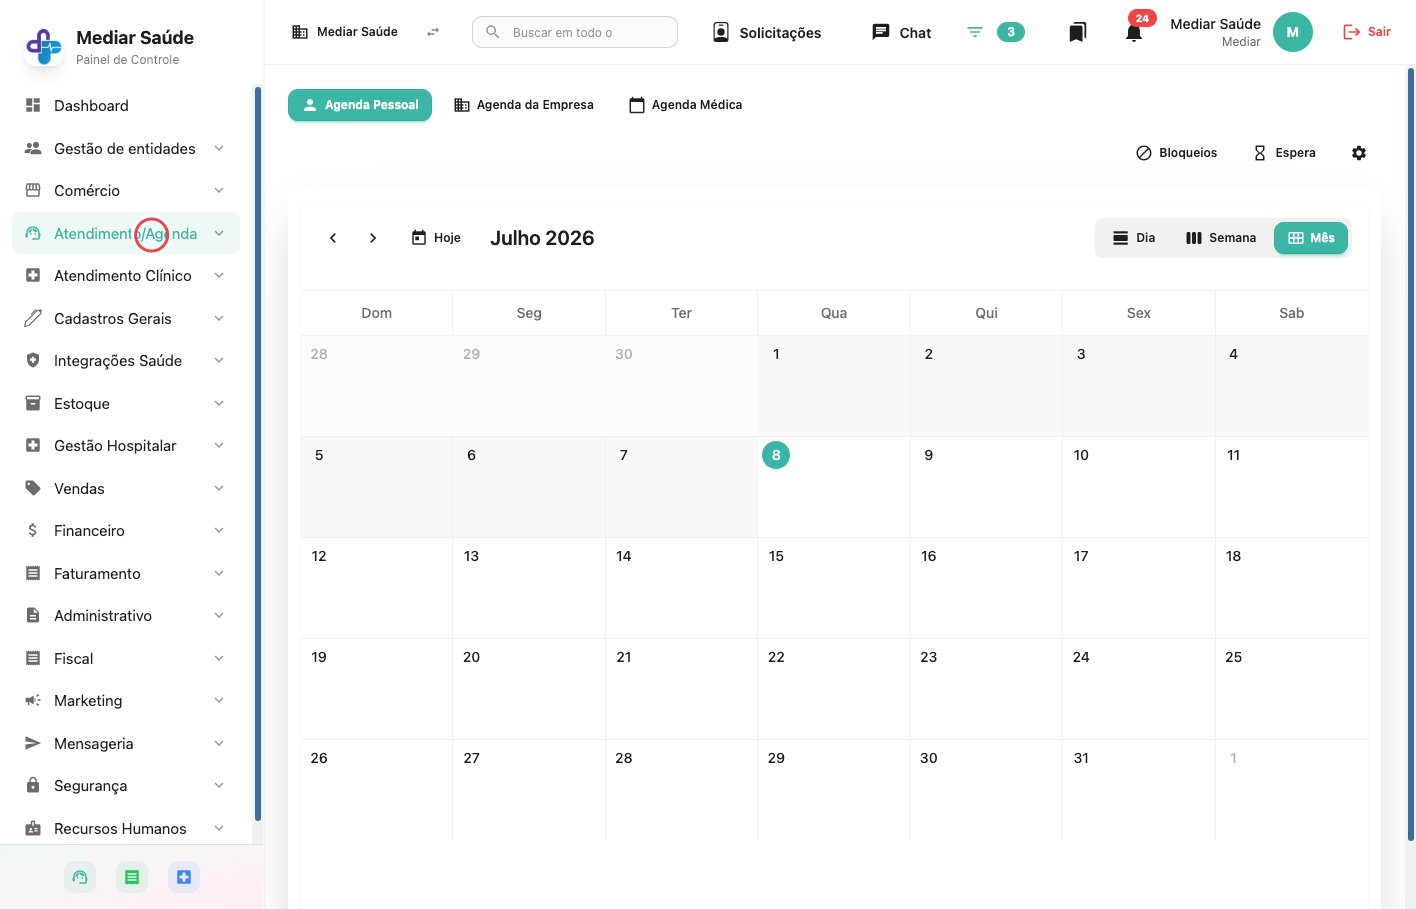Expand the Financeiro menu chevron

[x=219, y=530]
